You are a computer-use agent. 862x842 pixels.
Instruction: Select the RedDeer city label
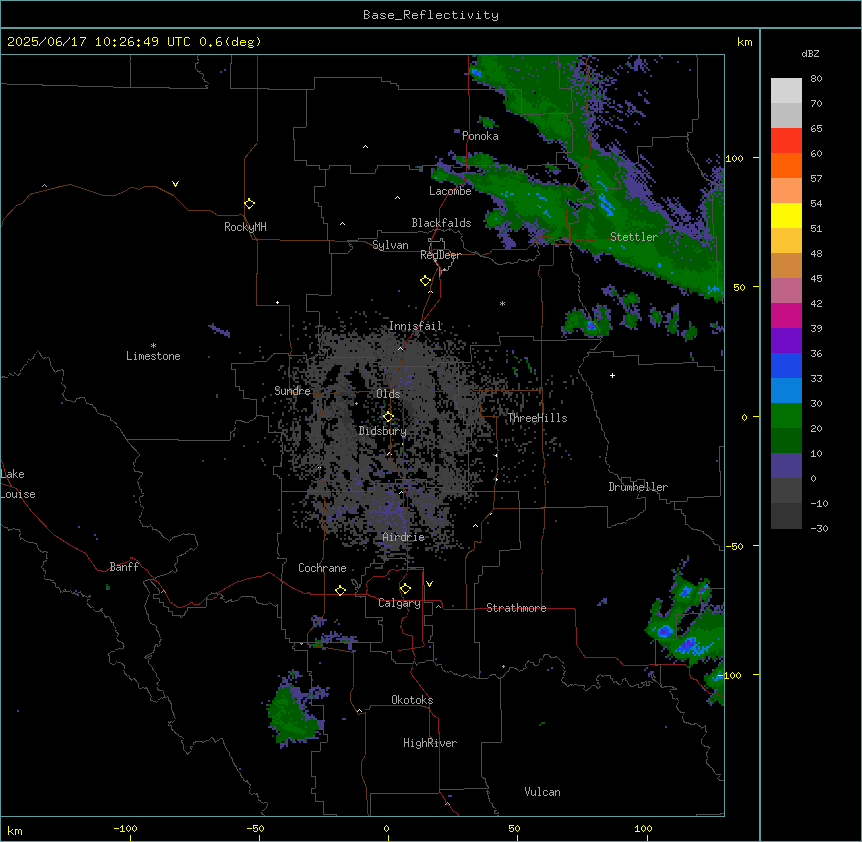point(440,255)
